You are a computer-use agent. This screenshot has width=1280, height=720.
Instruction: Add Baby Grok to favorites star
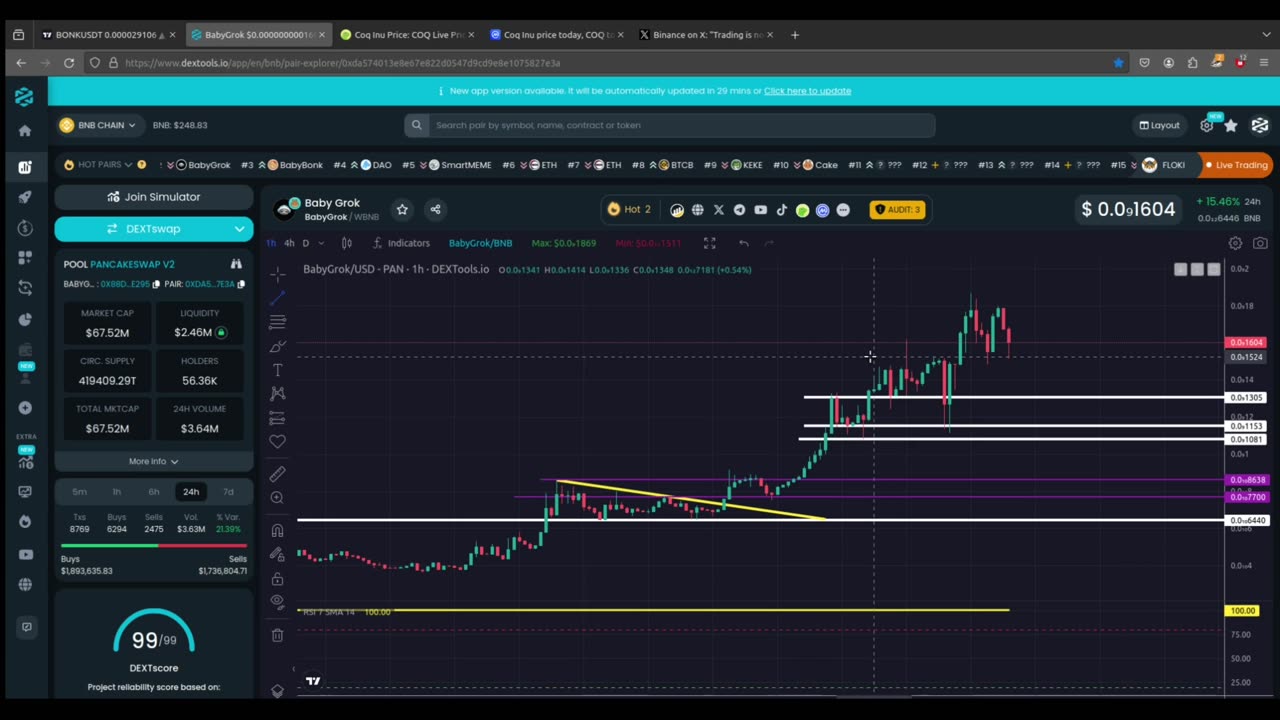coord(402,209)
